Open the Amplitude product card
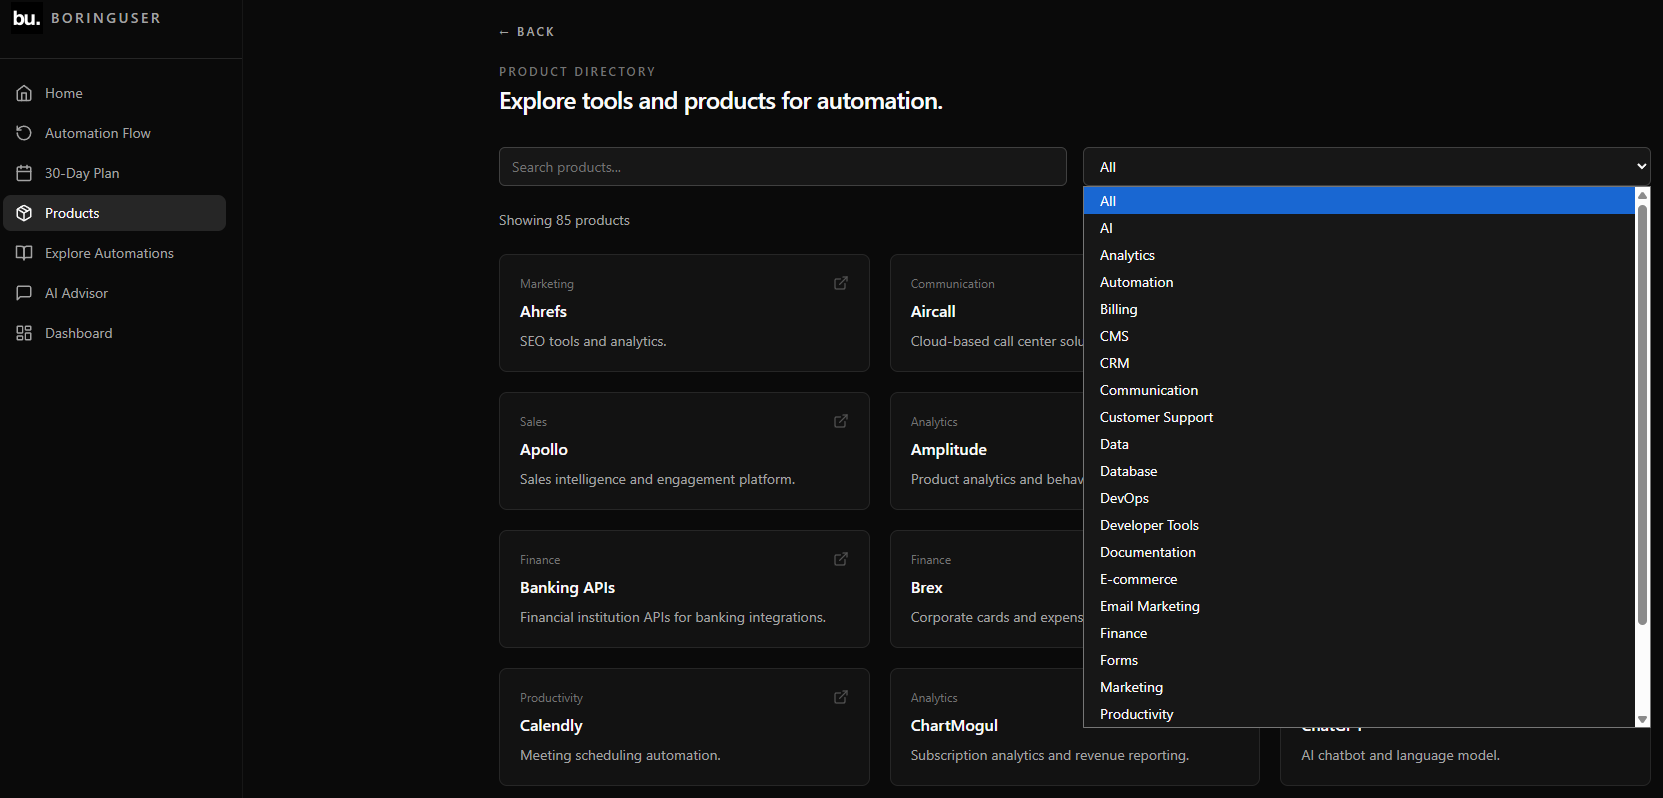The width and height of the screenshot is (1663, 798). click(x=986, y=451)
